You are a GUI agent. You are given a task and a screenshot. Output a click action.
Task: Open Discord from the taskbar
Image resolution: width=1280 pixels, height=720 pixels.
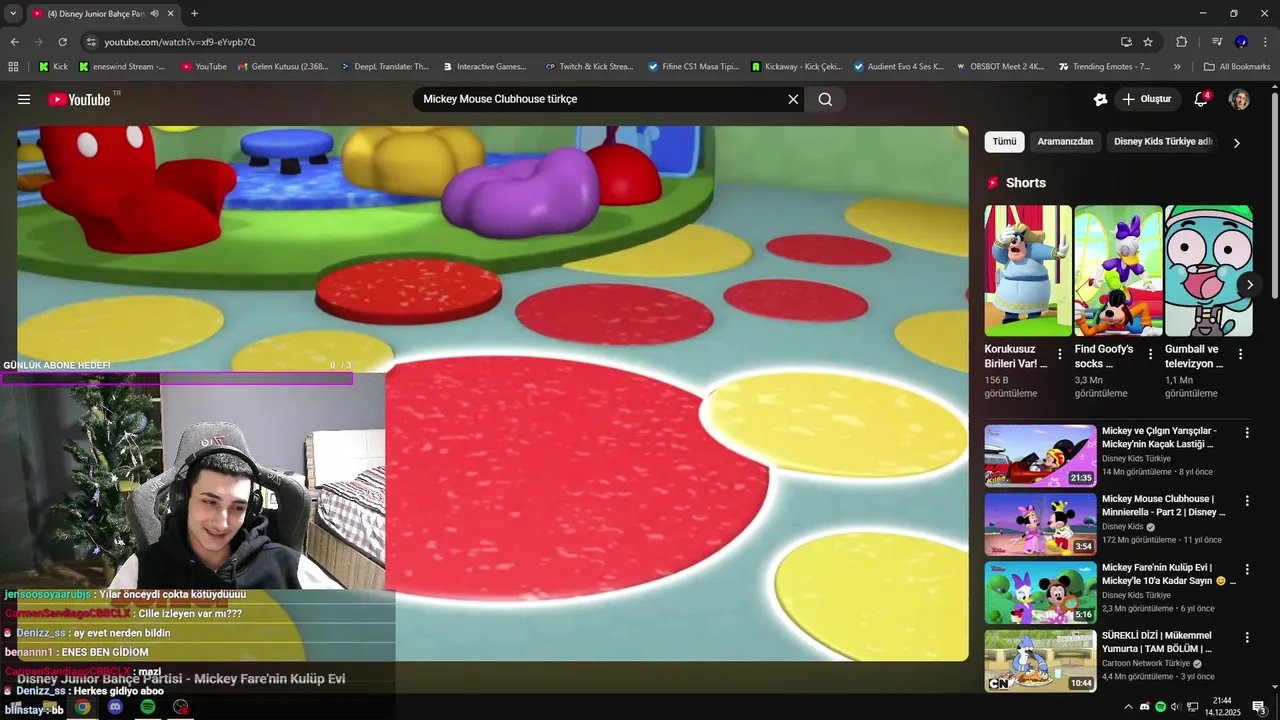(x=115, y=707)
